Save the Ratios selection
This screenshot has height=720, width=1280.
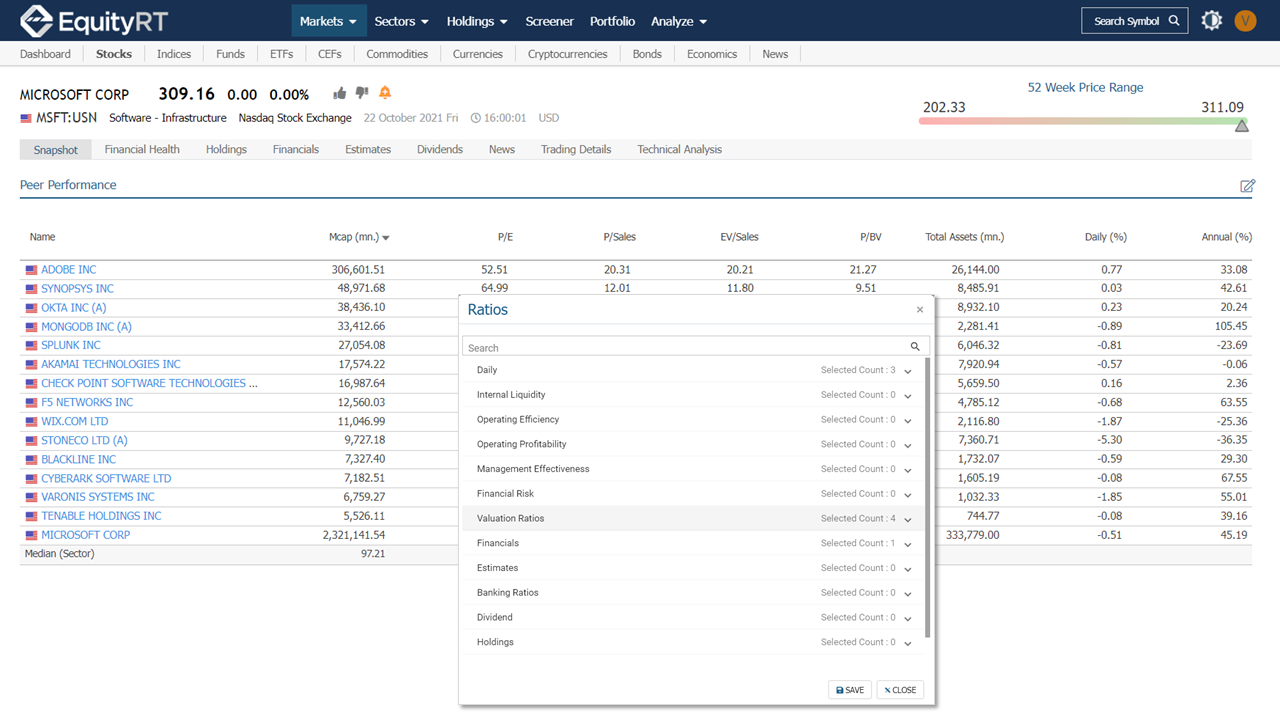(850, 690)
